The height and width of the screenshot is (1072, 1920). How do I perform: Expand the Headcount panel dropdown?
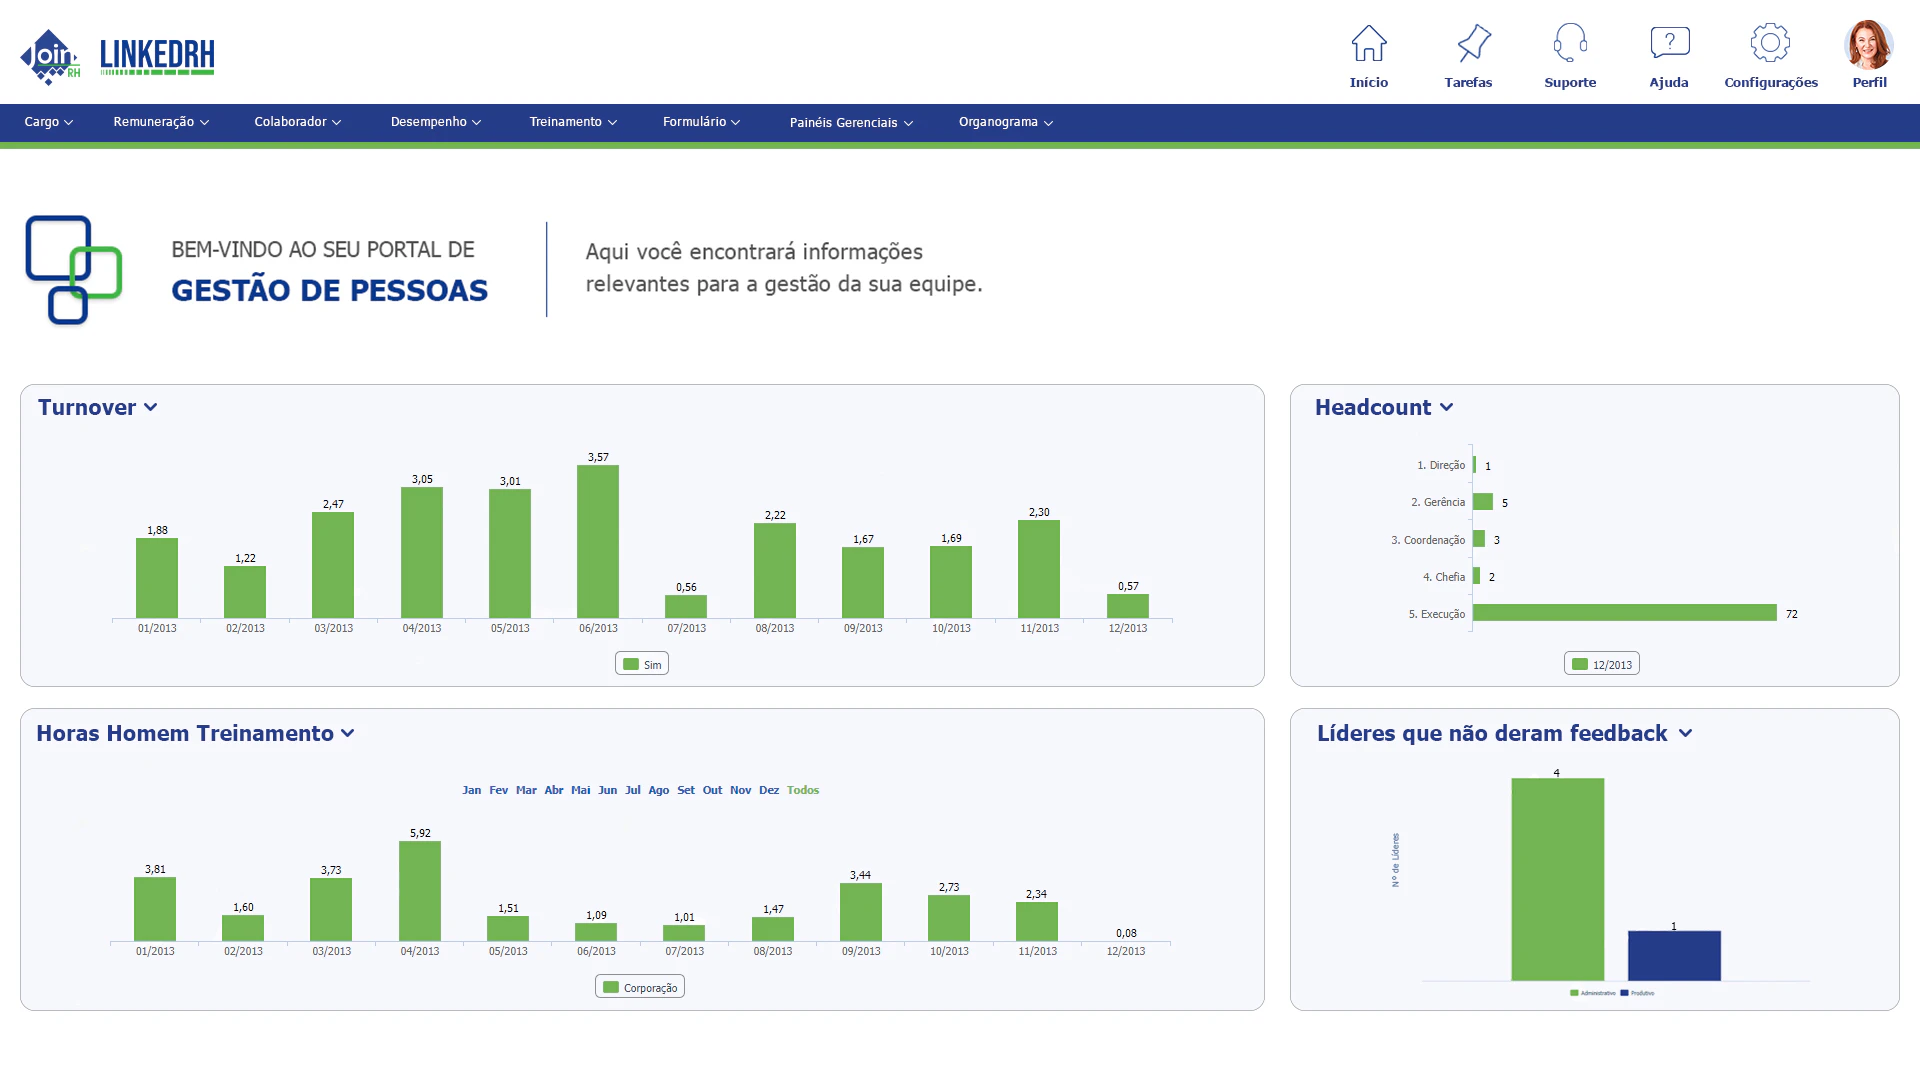[1447, 408]
